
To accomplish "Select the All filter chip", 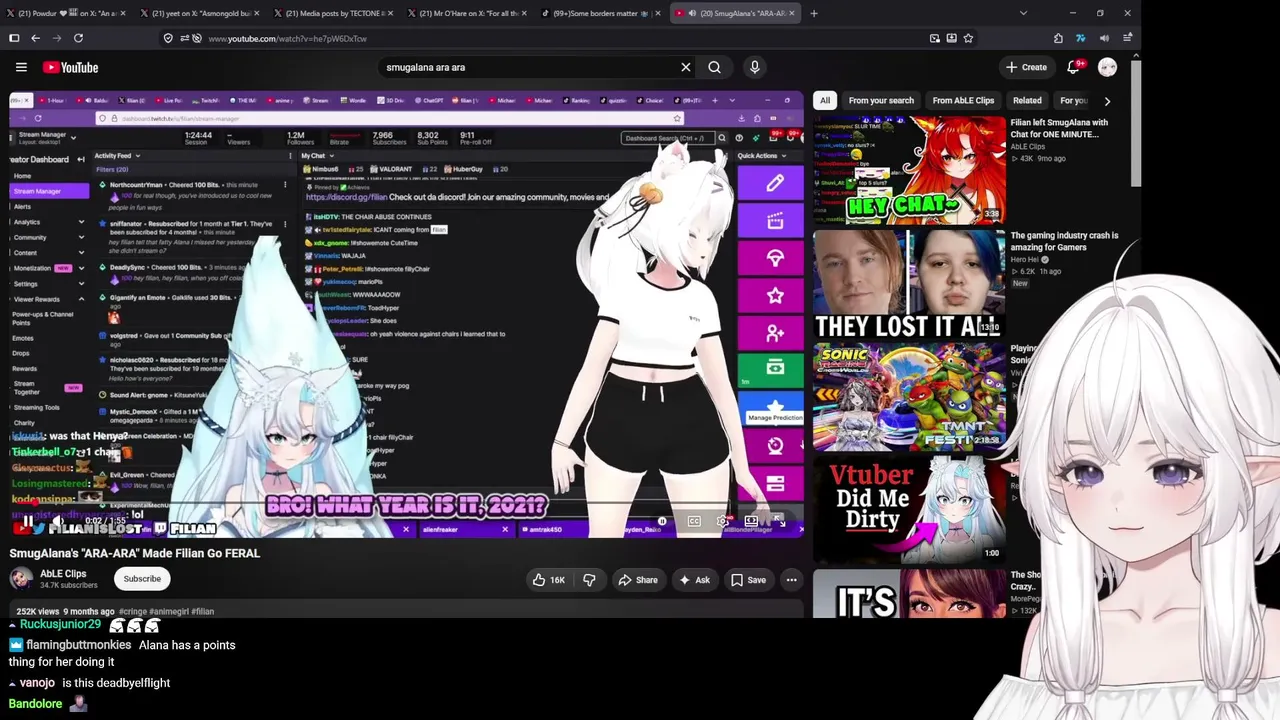I will click(825, 100).
